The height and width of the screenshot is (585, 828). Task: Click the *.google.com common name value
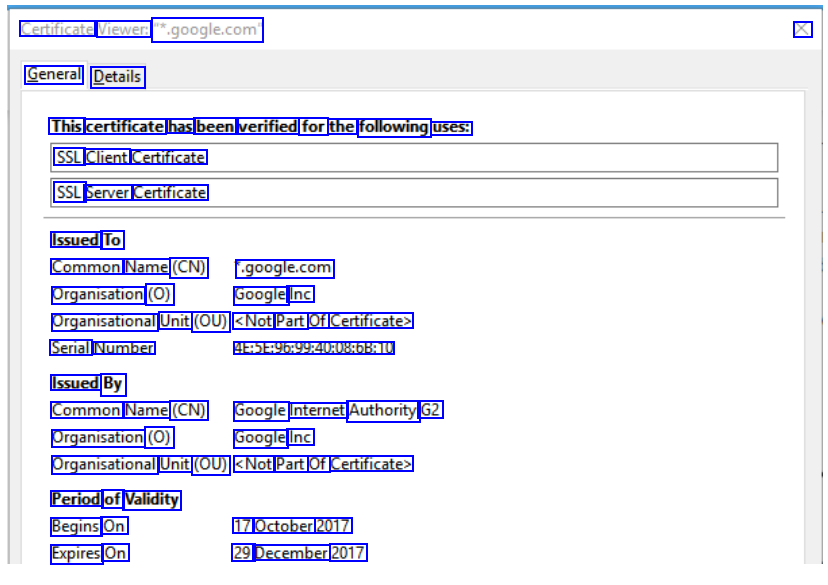pos(284,267)
